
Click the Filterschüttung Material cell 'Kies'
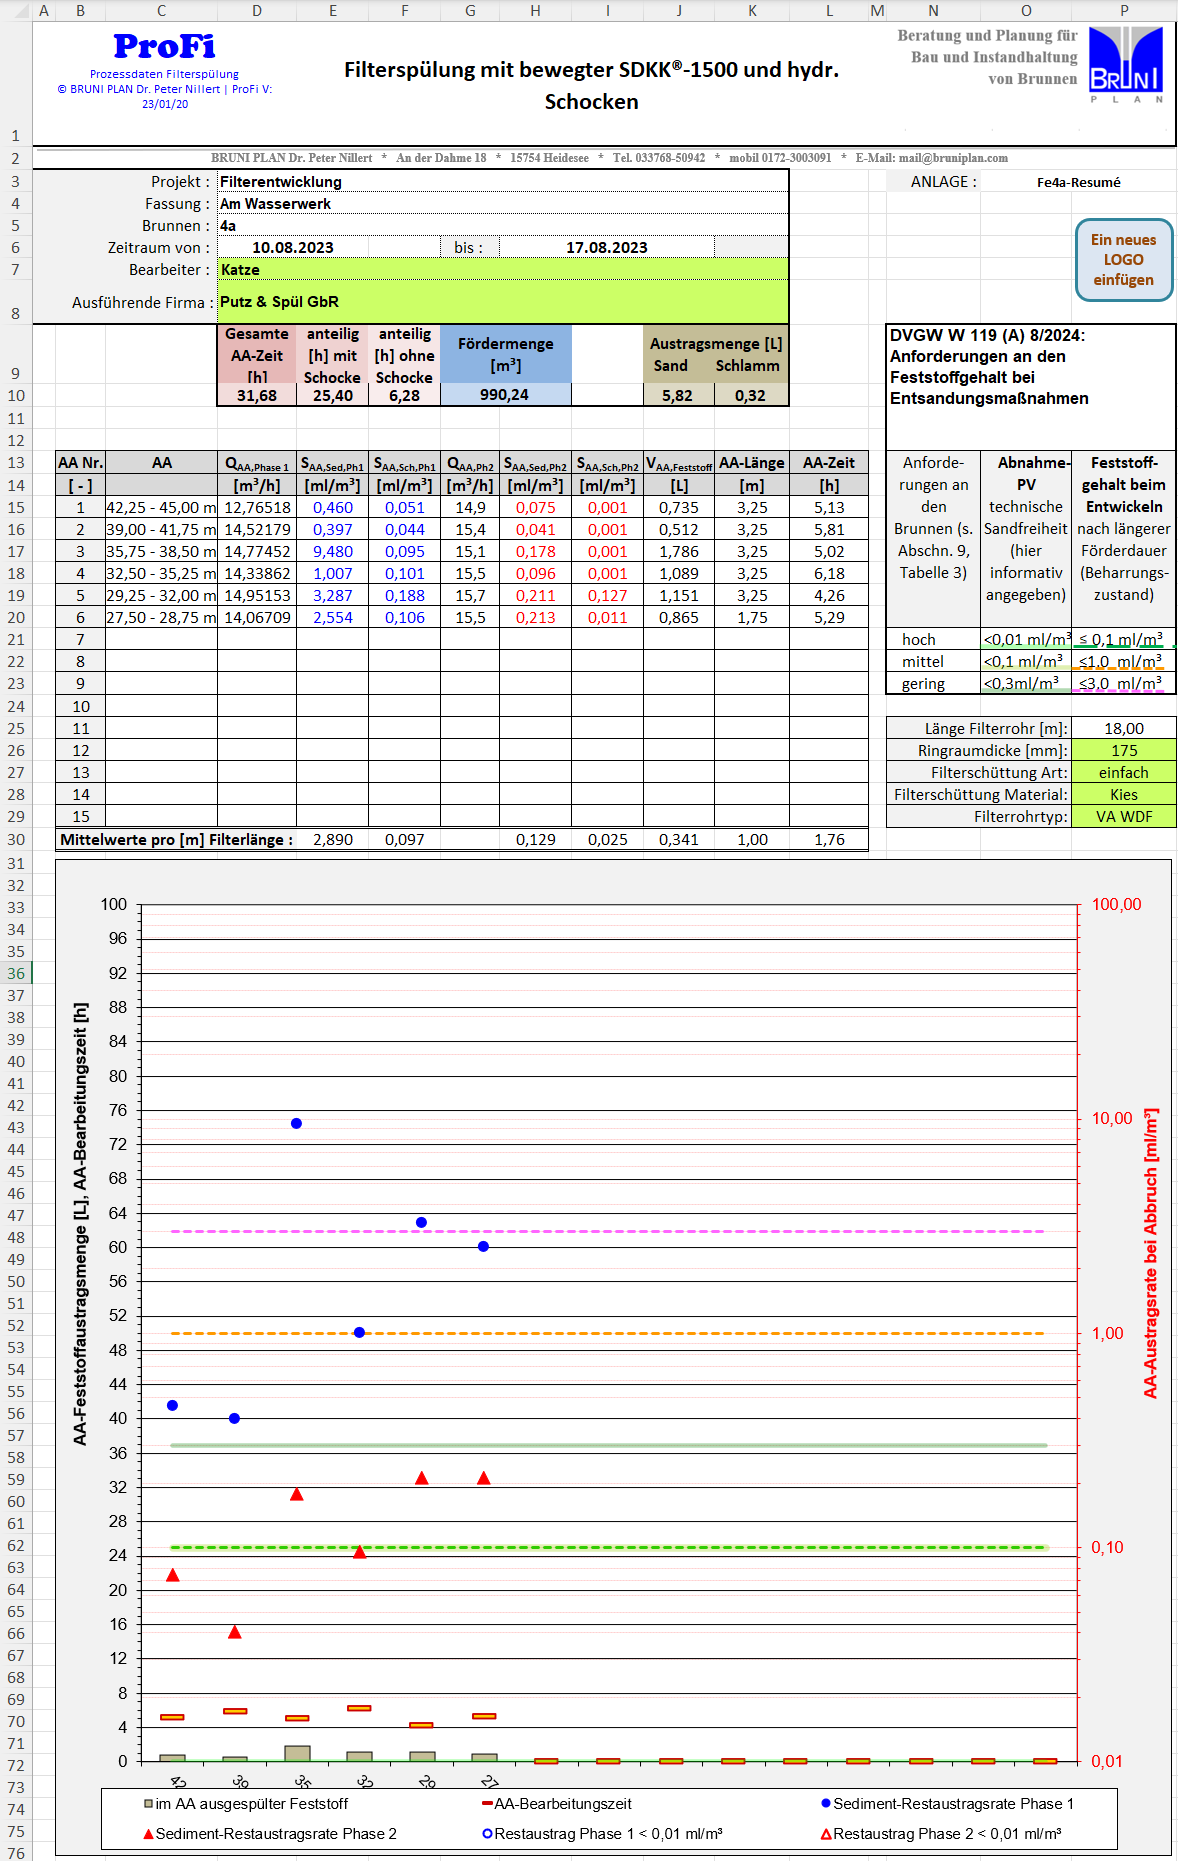pyautogui.click(x=1124, y=795)
